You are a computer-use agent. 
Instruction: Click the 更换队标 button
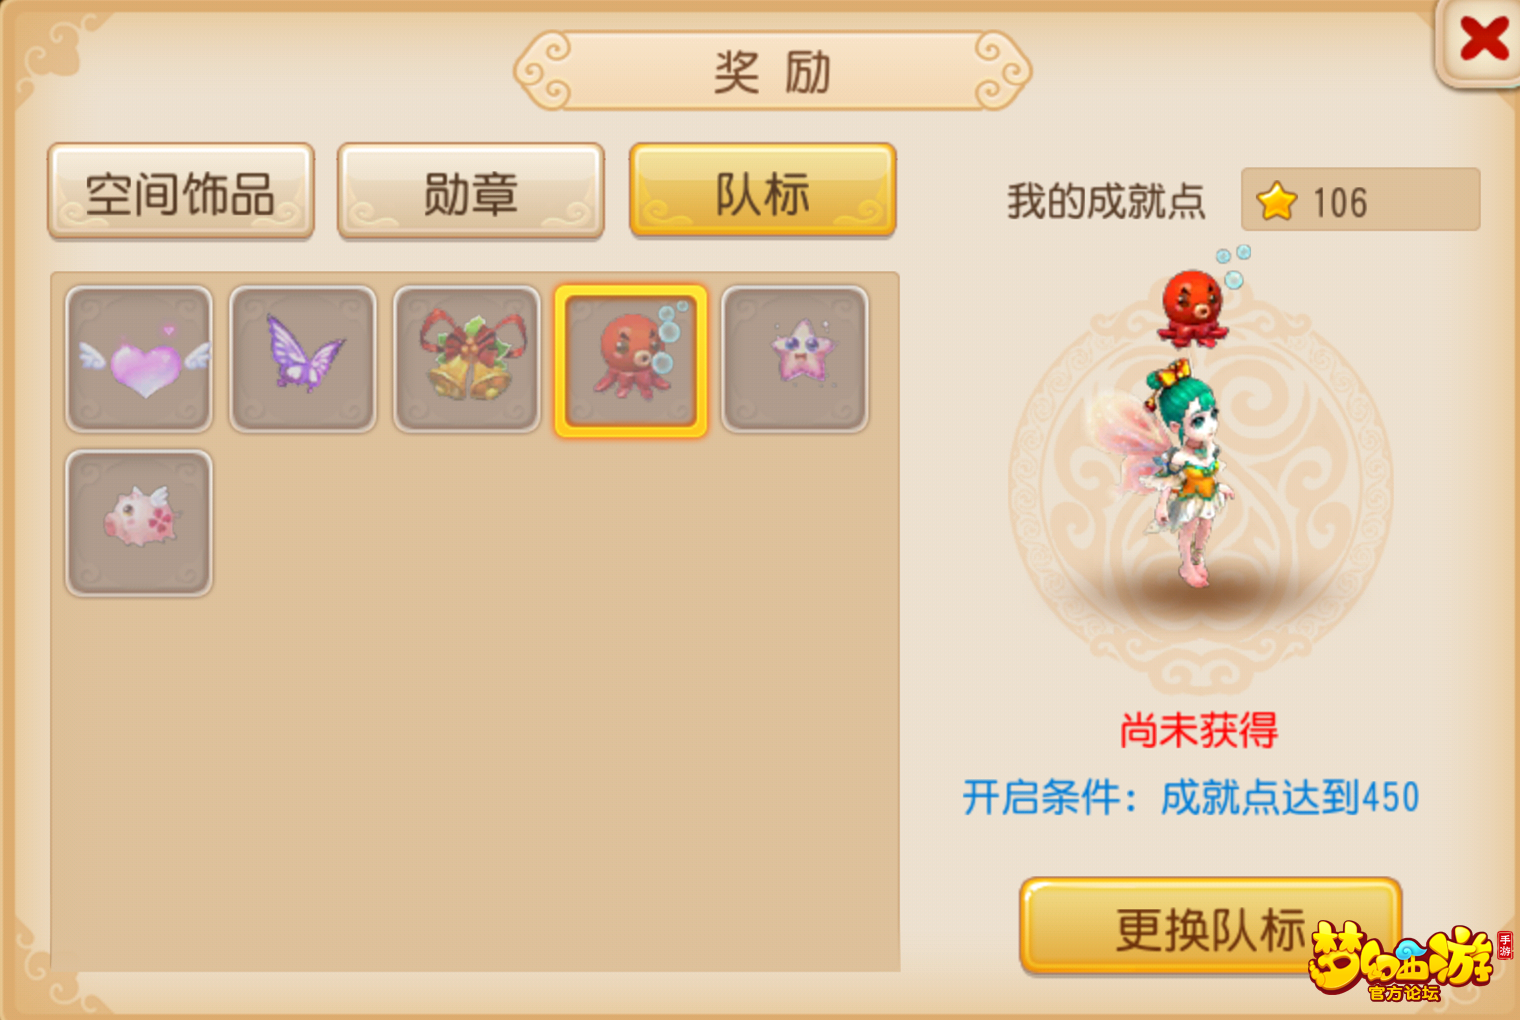[1210, 927]
